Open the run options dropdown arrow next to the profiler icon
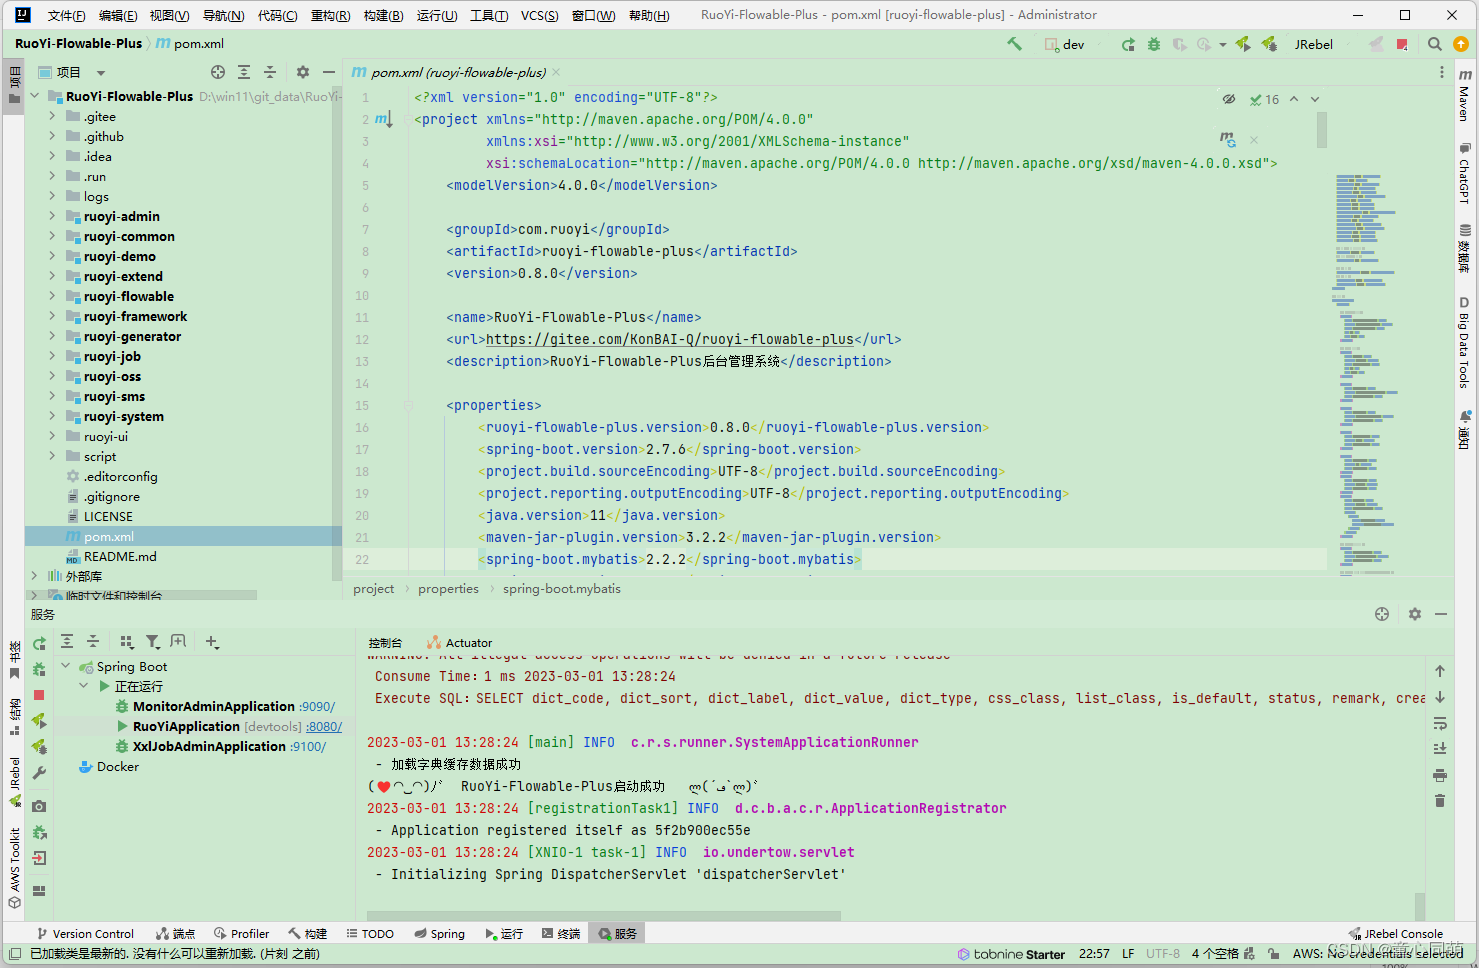The width and height of the screenshot is (1479, 968). pos(1223,44)
